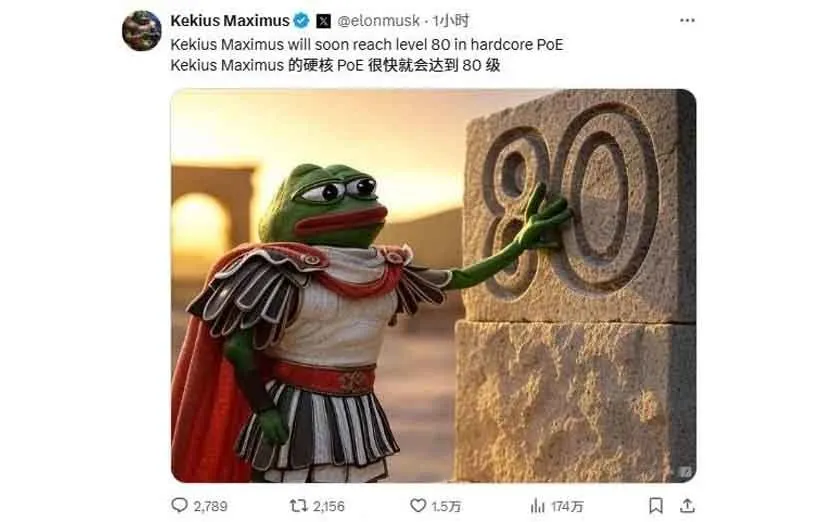Image resolution: width=822 pixels, height=522 pixels.
Task: Click the 2,156 reposts count
Action: tap(329, 506)
